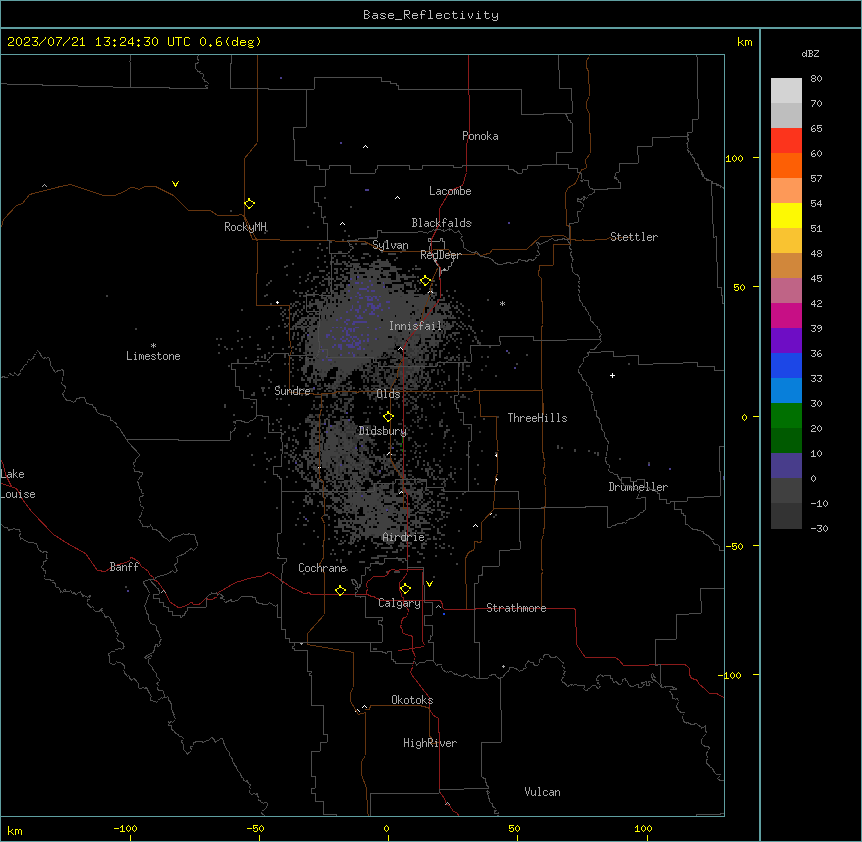Click the 50 tick on right axis
Viewport: 862px width, 842px height.
coord(739,287)
